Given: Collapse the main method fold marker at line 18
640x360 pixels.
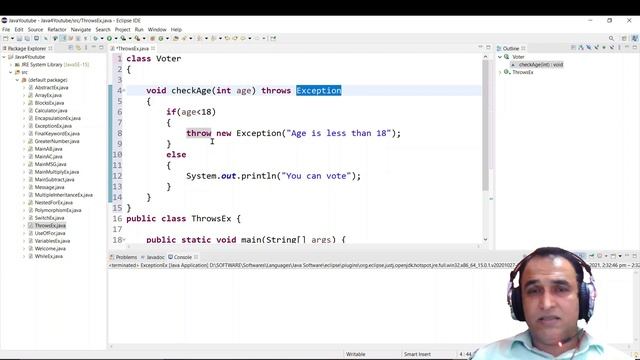Looking at the screenshot, I should tap(124, 240).
